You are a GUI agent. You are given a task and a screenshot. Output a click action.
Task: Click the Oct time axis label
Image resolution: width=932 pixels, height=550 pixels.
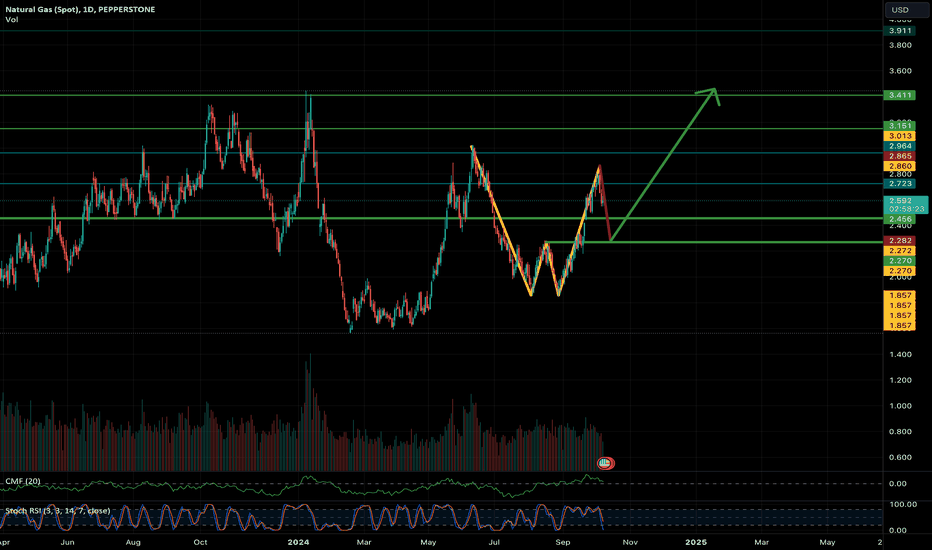pyautogui.click(x=200, y=542)
